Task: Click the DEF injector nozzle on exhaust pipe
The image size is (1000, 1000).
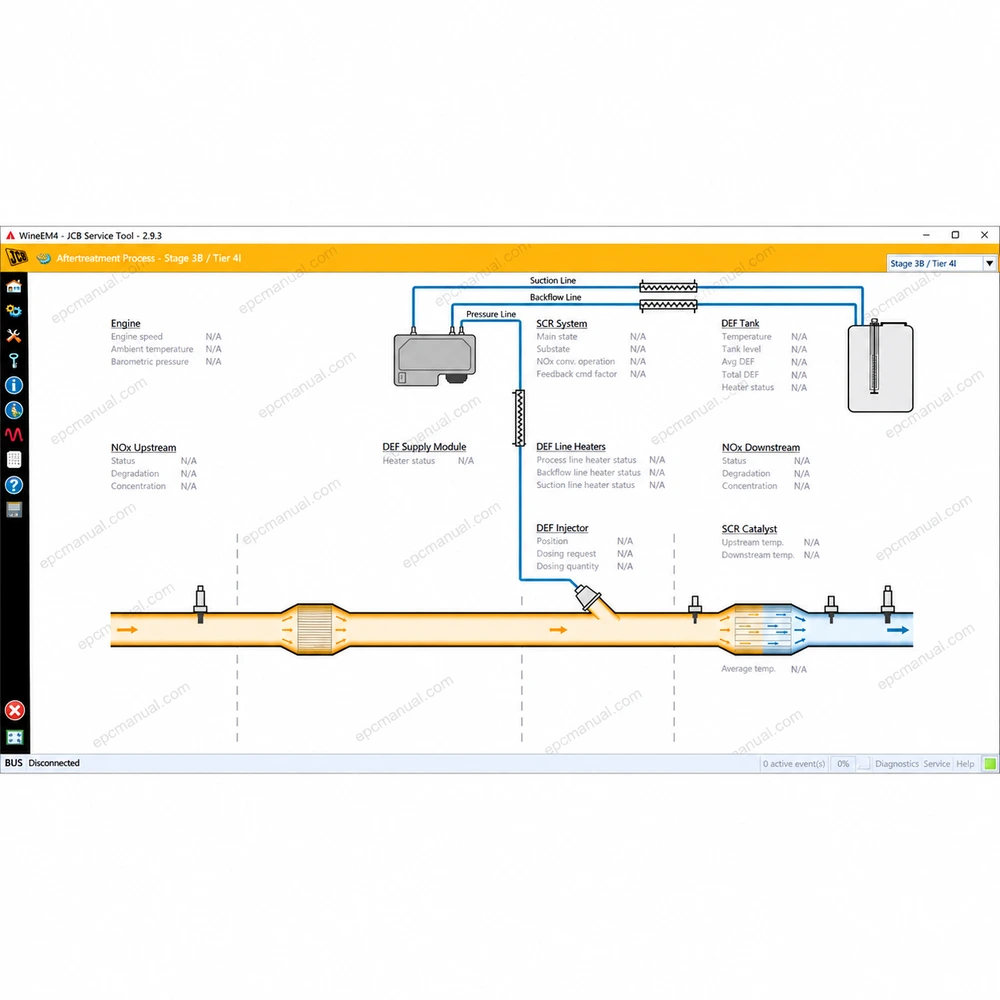Action: [590, 599]
